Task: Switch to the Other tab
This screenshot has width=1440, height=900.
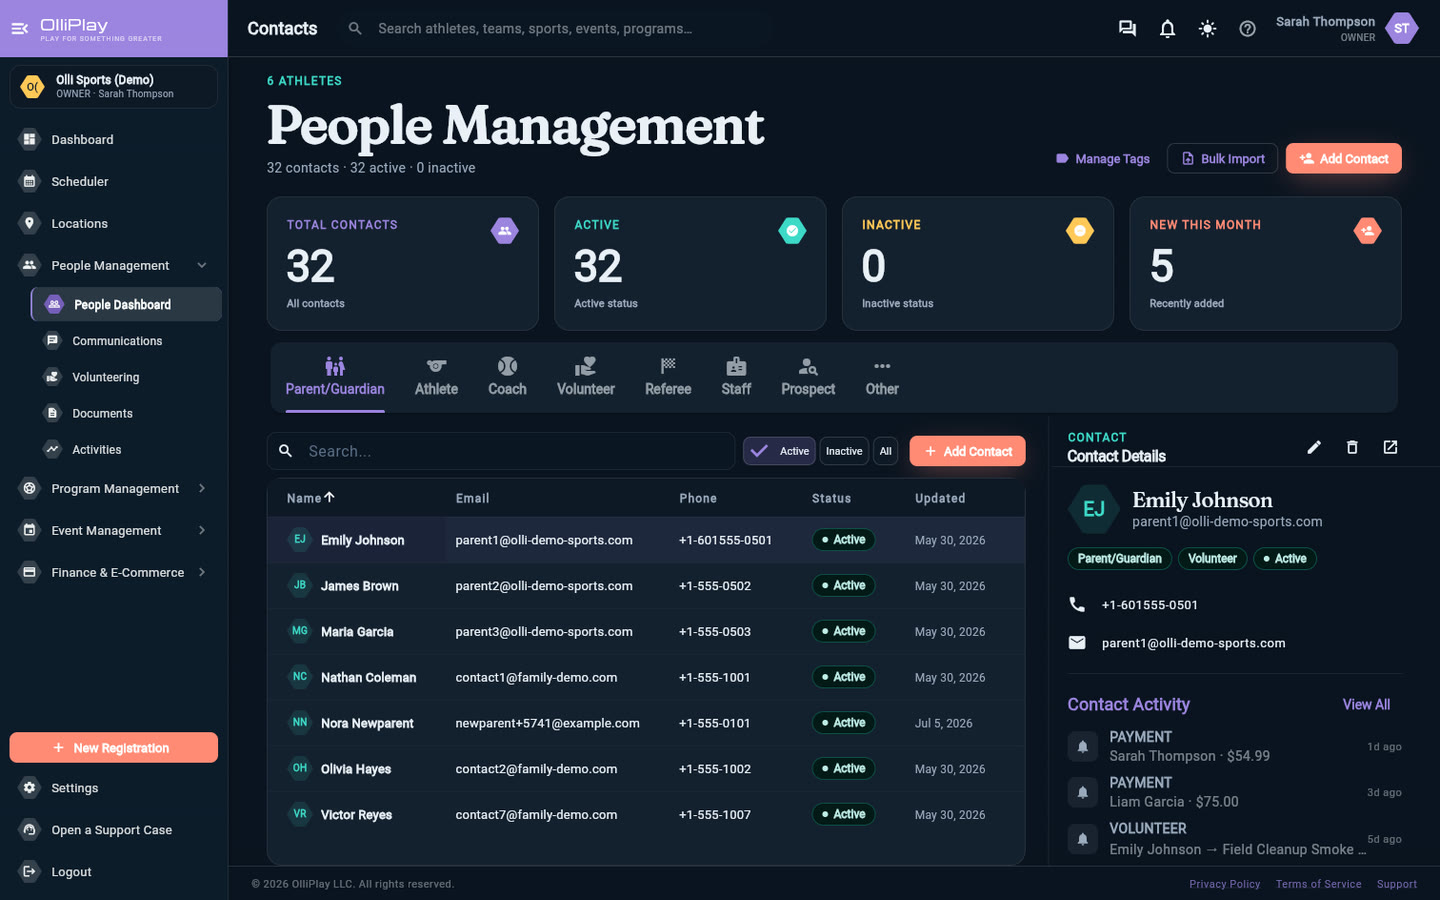Action: [882, 377]
